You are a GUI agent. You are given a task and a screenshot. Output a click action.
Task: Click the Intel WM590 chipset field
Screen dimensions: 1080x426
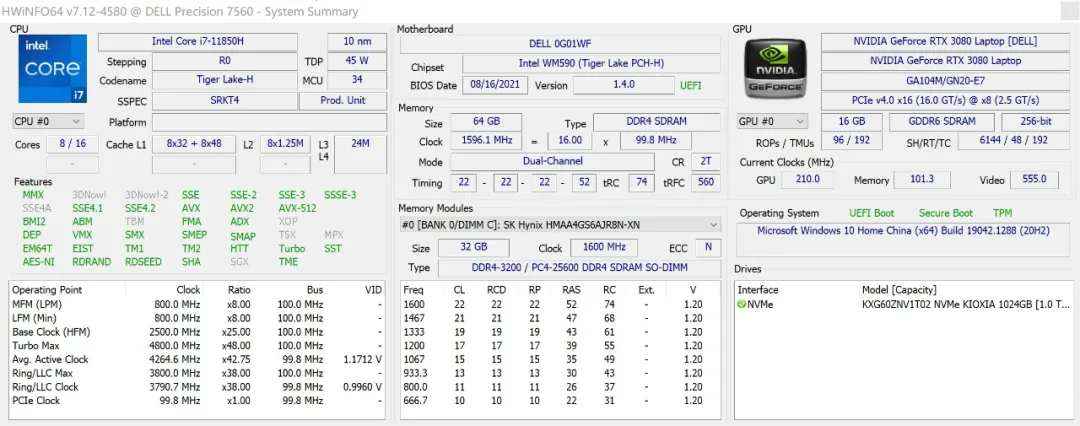[x=591, y=64]
